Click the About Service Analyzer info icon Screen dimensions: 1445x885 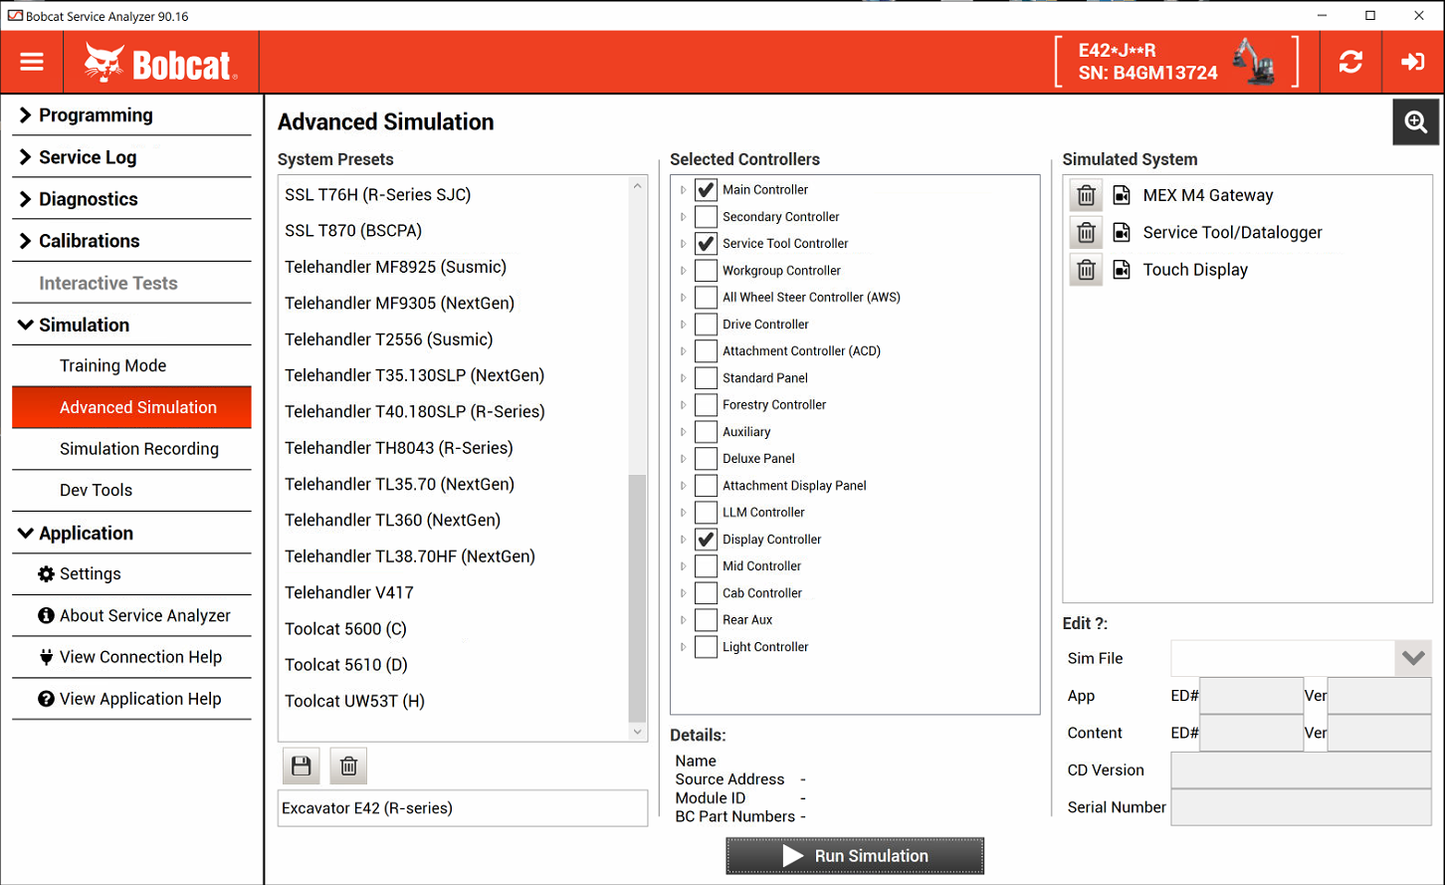44,615
